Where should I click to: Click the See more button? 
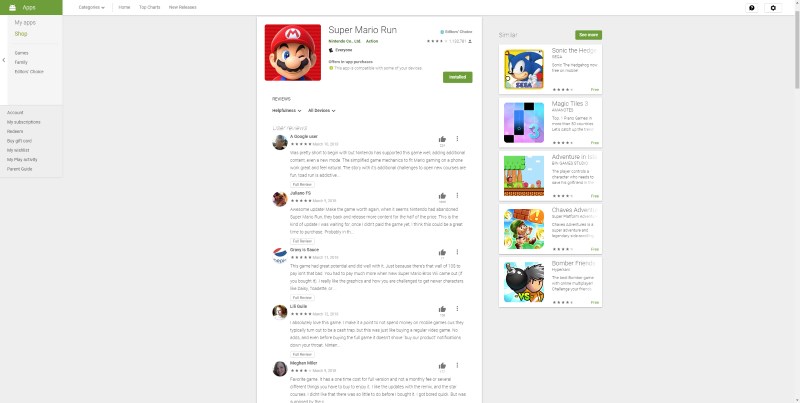point(588,35)
